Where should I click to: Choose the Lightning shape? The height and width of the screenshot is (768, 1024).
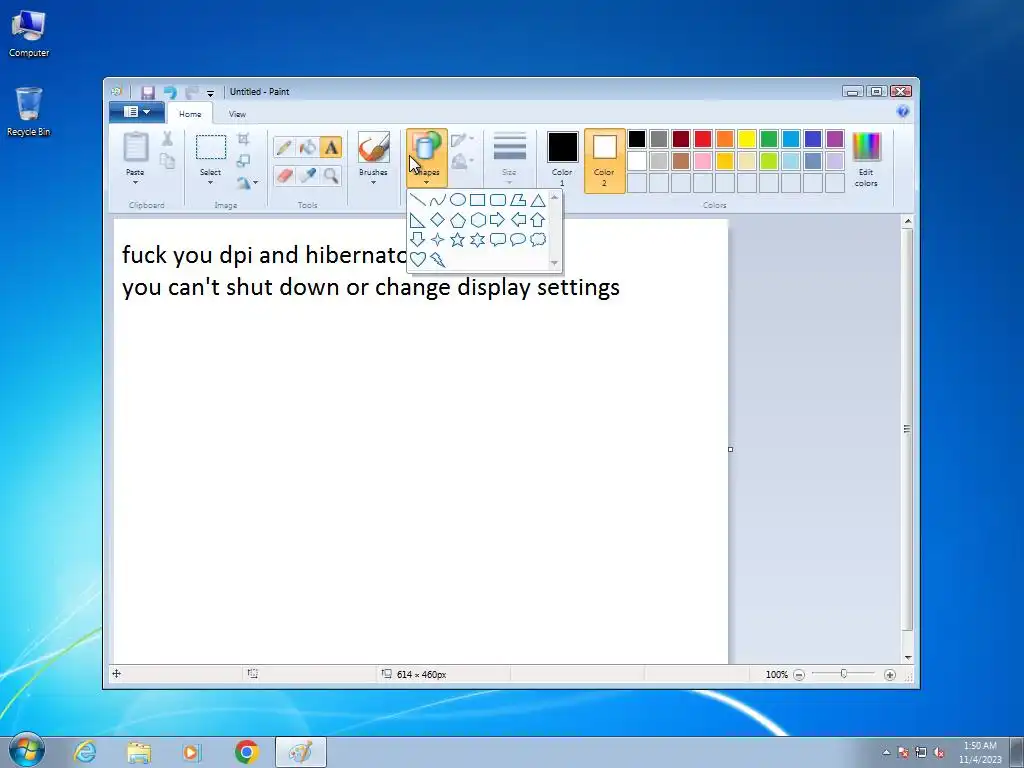[438, 260]
